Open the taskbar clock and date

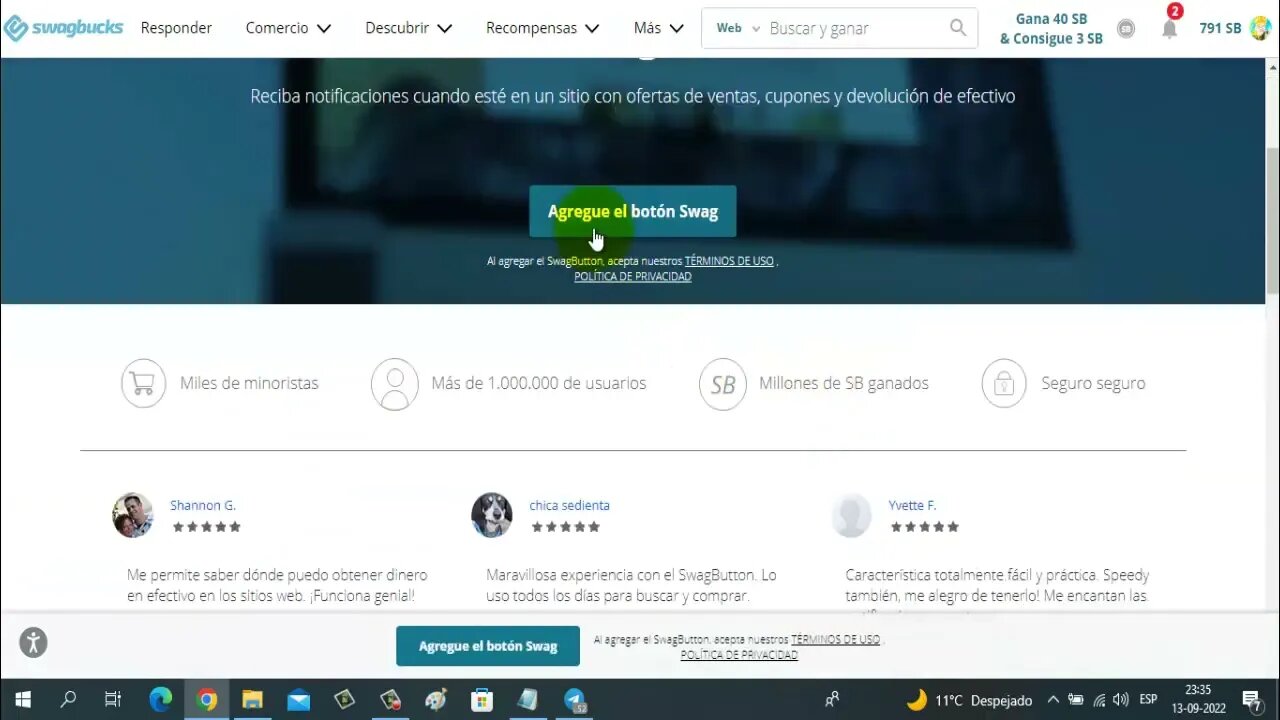[x=1198, y=699]
